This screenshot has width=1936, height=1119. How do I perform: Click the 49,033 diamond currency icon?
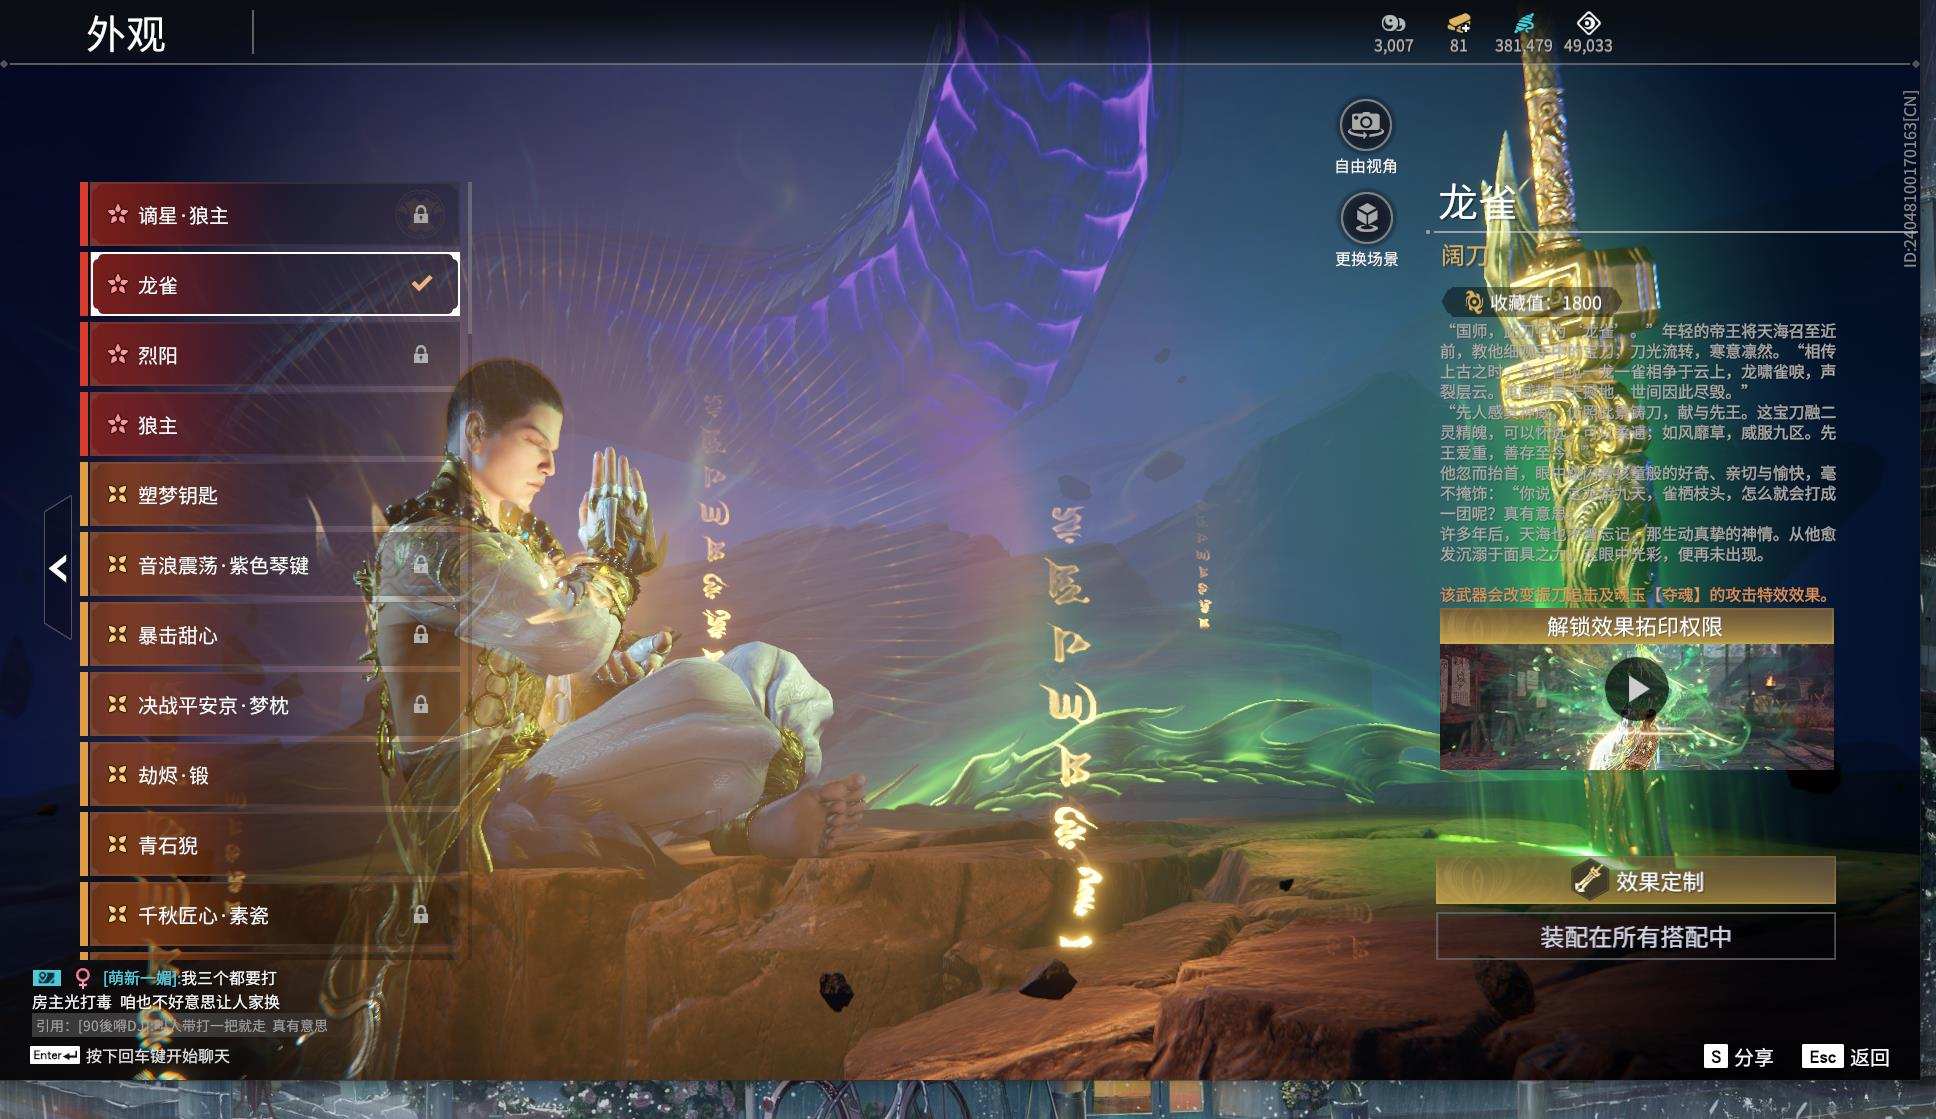pos(1588,23)
